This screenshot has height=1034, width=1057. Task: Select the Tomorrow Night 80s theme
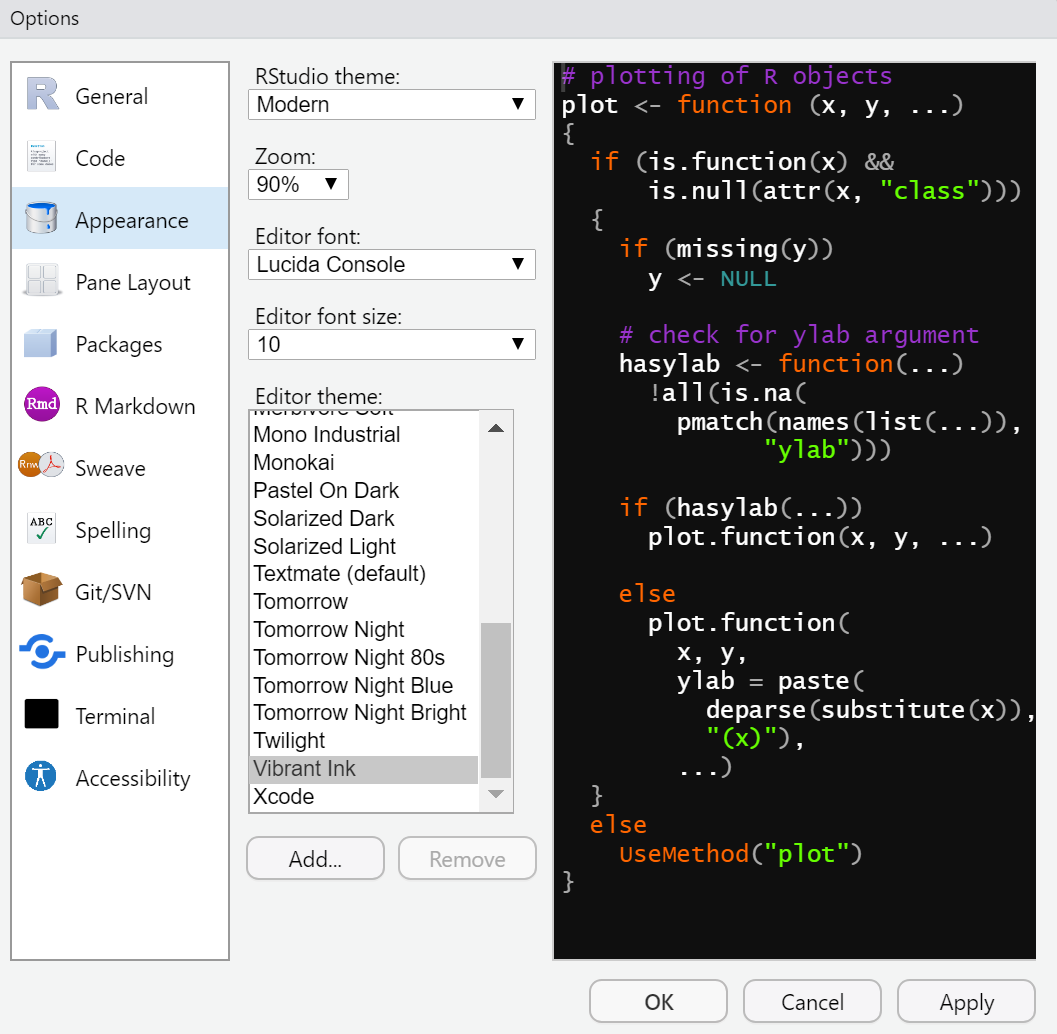(364, 657)
